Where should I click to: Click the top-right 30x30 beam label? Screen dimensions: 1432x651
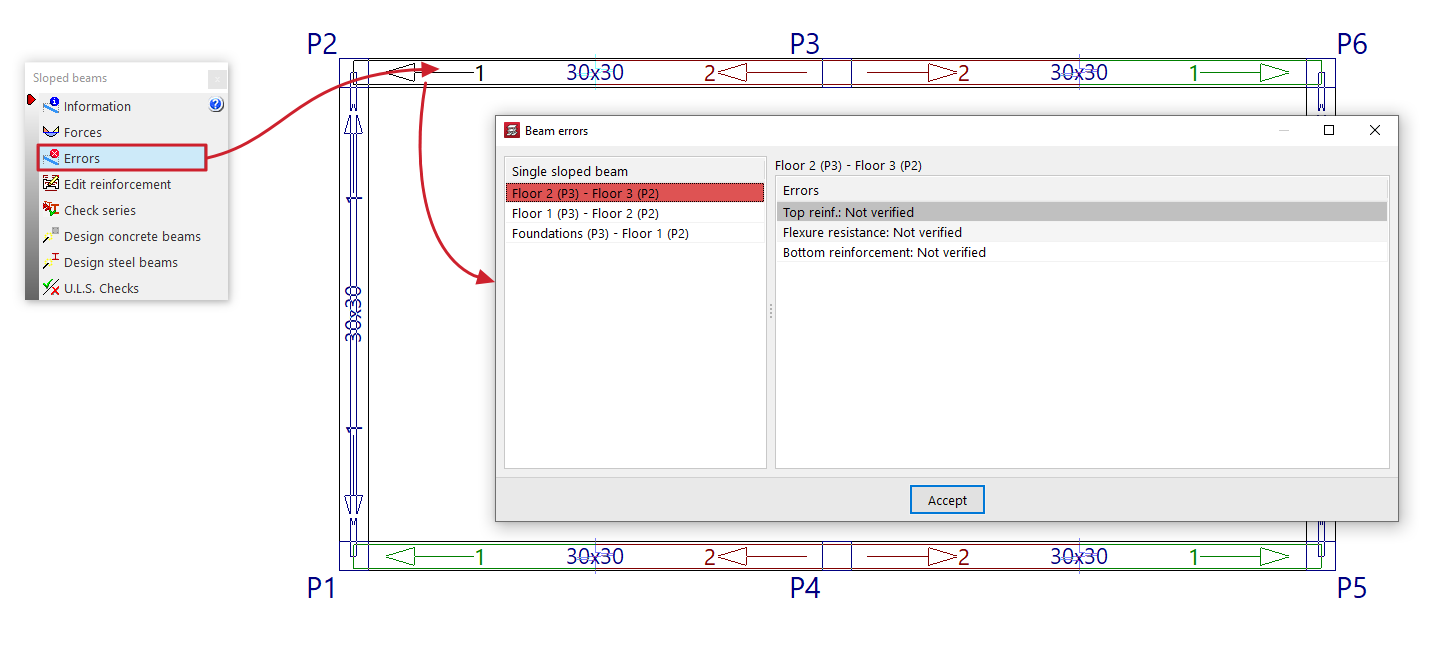click(x=1079, y=72)
